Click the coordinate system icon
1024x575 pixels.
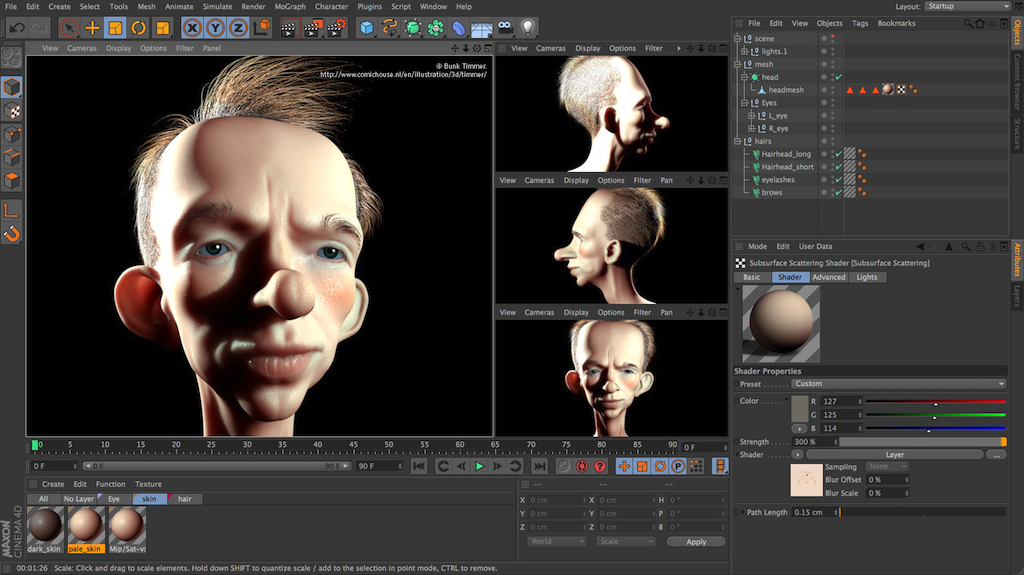pyautogui.click(x=261, y=27)
